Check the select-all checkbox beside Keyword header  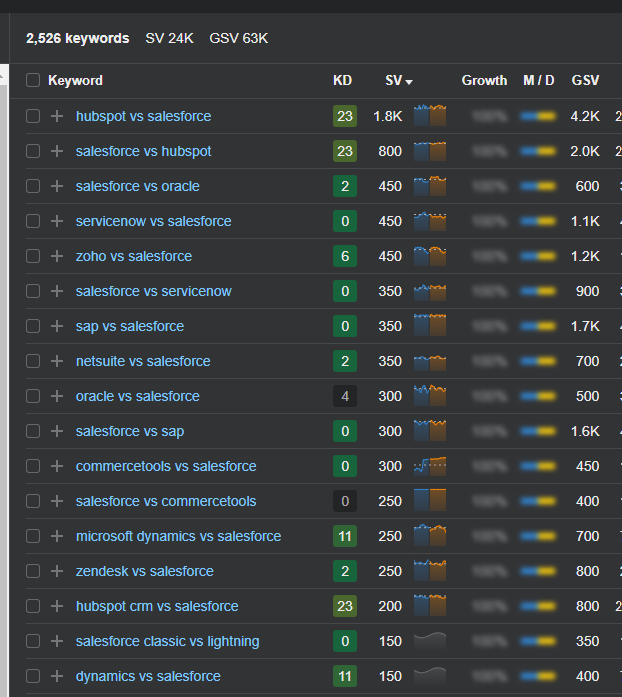[x=33, y=80]
